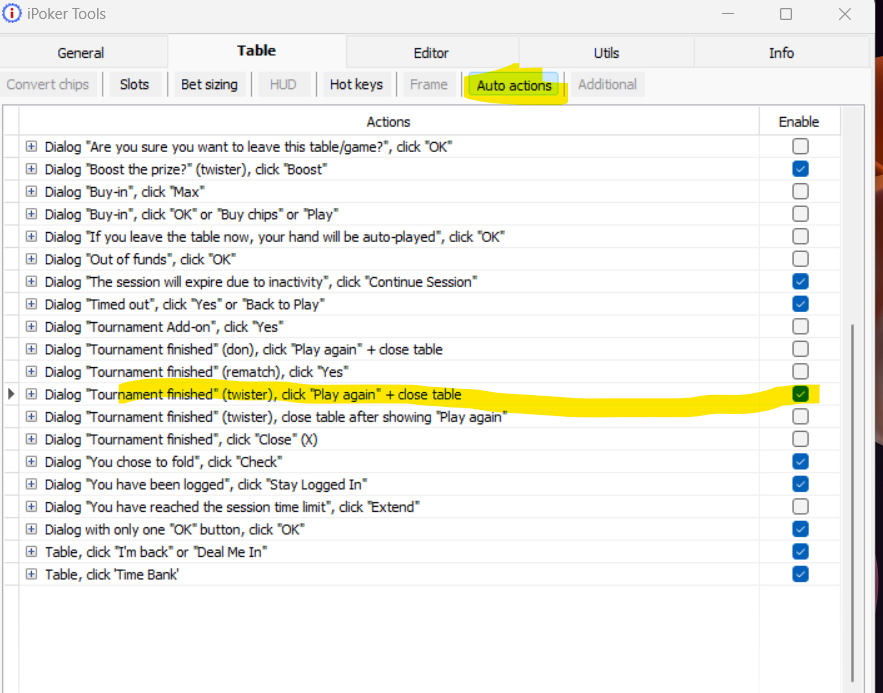Uncheck 'Stay Logged In' action checkbox
Viewport: 883px width, 693px height.
click(800, 484)
